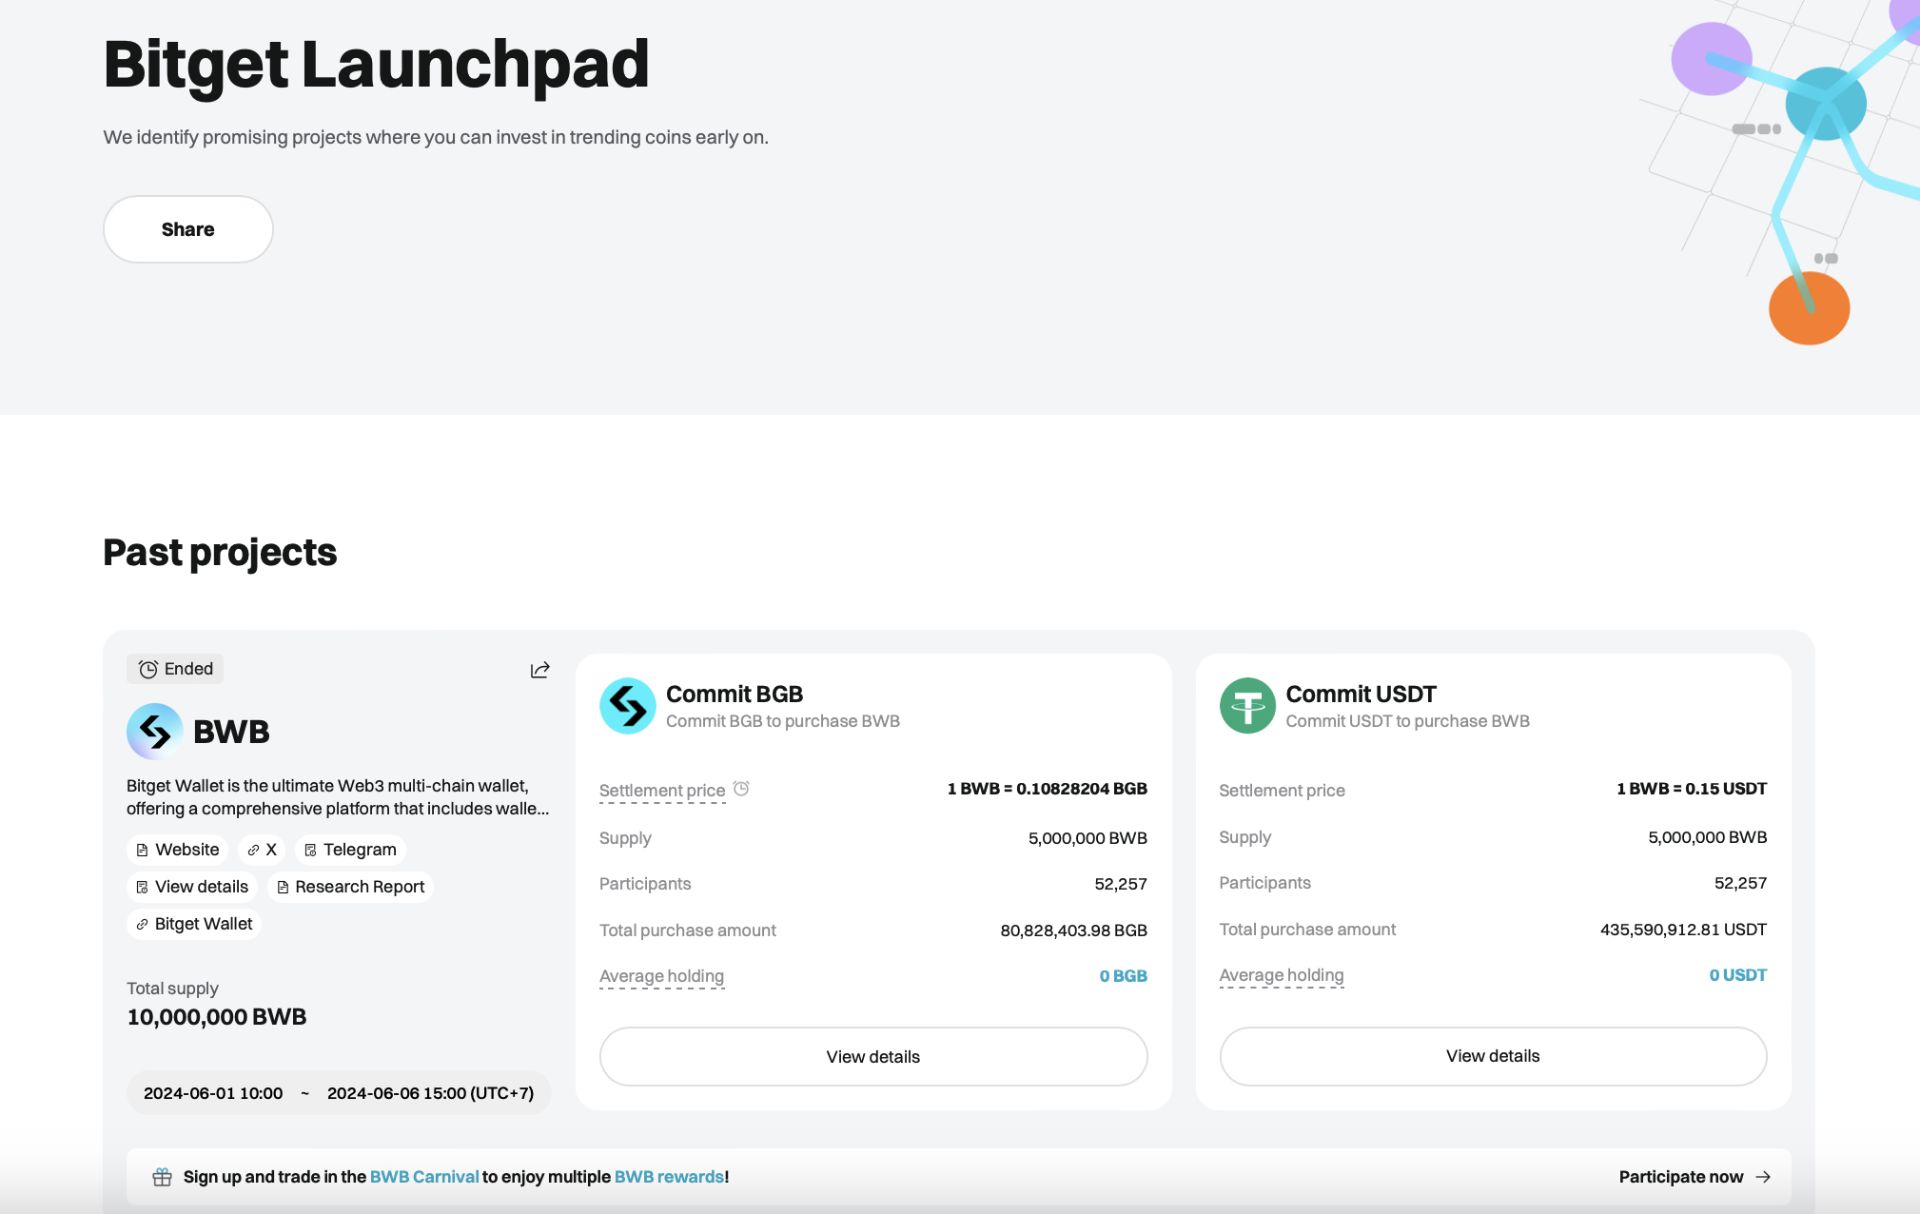Open the Bitget Wallet link
Viewport: 1920px width, 1214px height.
pyautogui.click(x=194, y=923)
